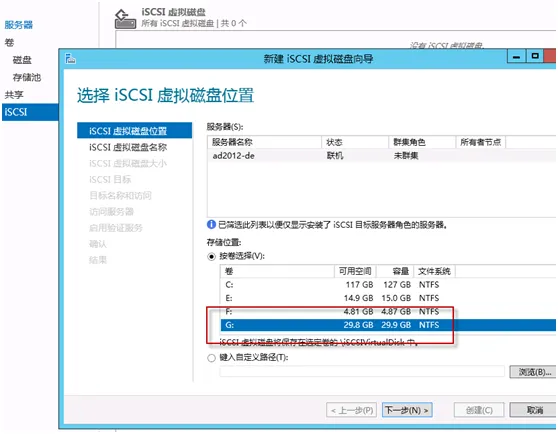Minimize the iSCSI wizard window
The height and width of the screenshot is (434, 558).
point(516,57)
